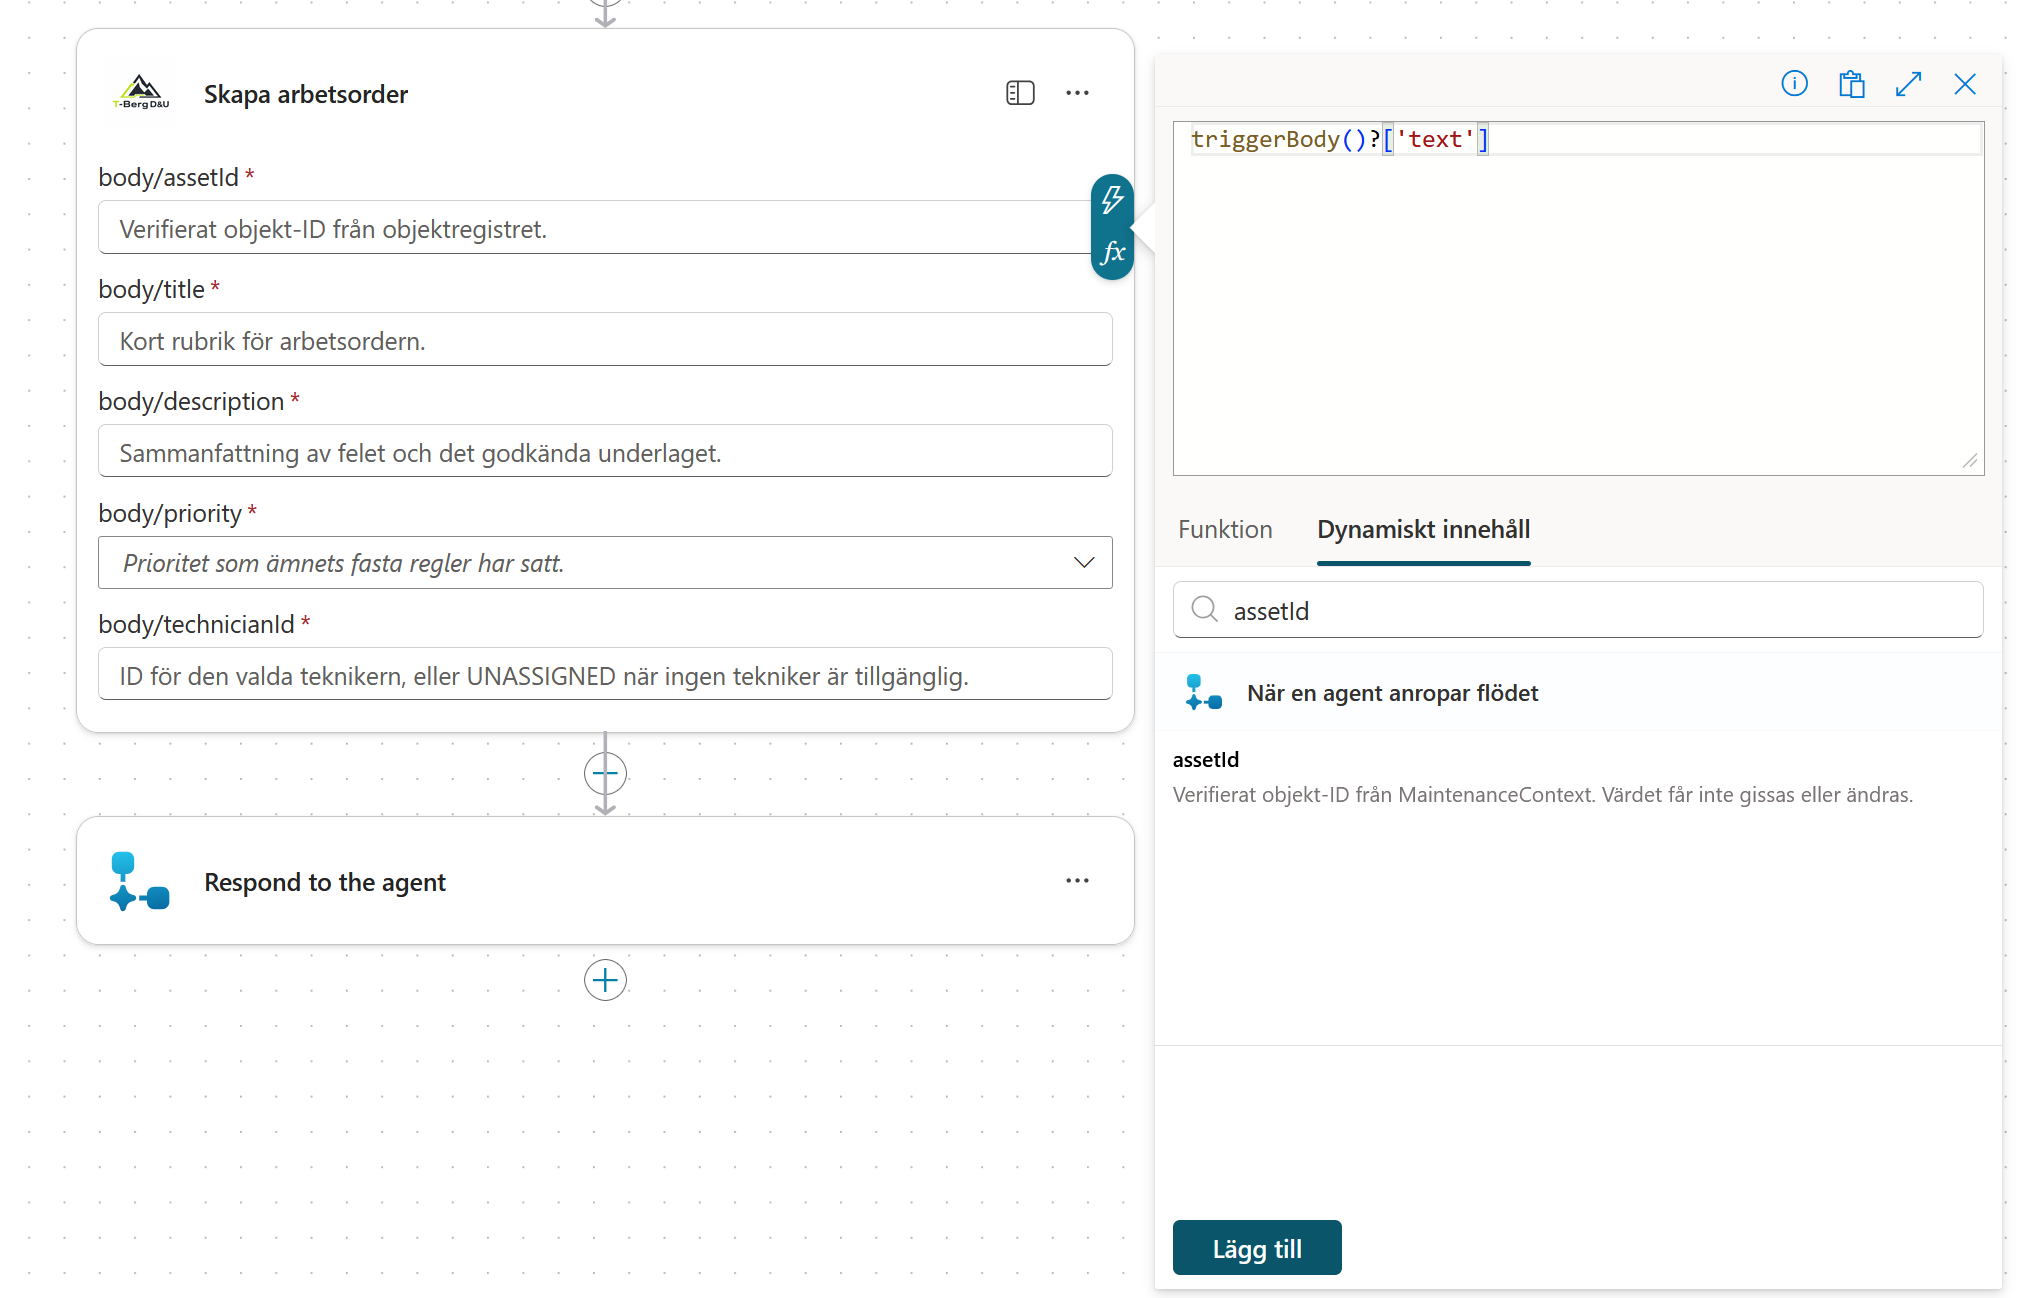This screenshot has height=1298, width=2019.
Task: Insert step between Skapa arbetsorder and Respond
Action: (605, 773)
